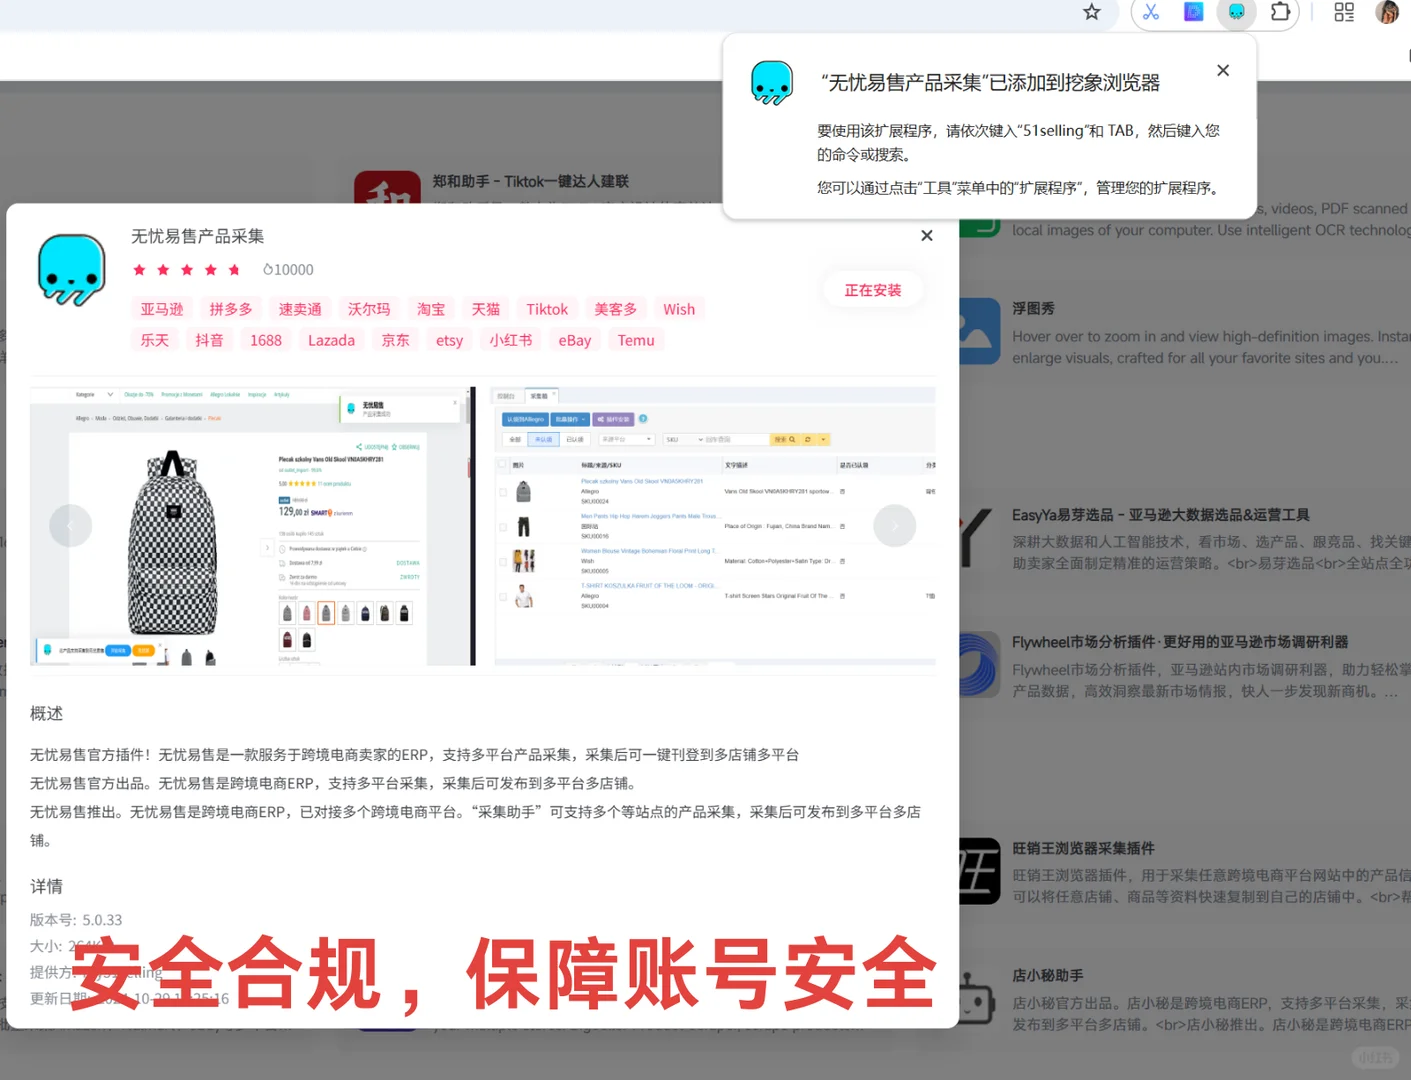
Task: Click the octopus logo beside 无忧易售产品采集 title
Action: (x=70, y=271)
